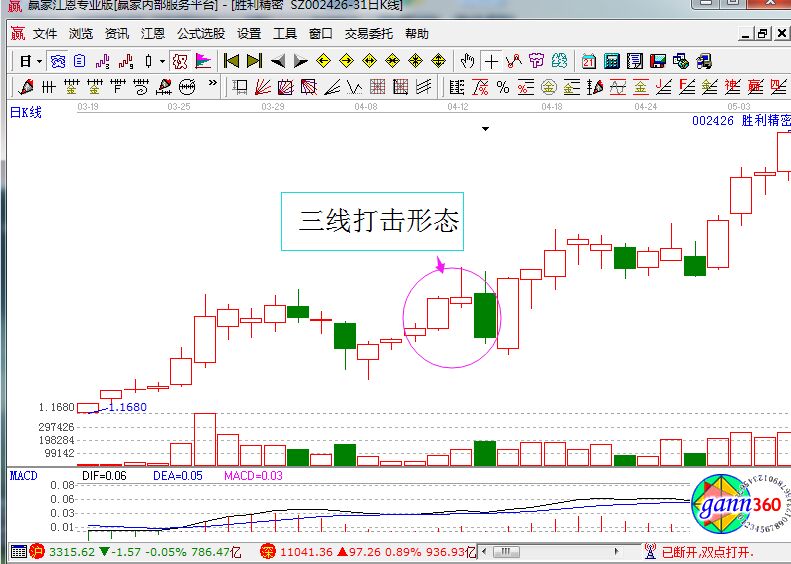Screen dimensions: 791x564
Task: Click the floppy disk save icon
Action: click(x=658, y=61)
